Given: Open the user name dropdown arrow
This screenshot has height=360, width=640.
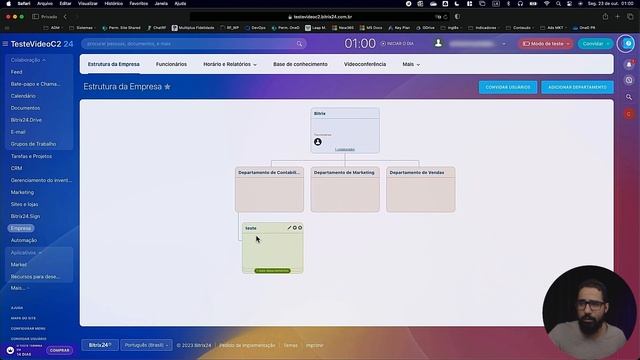Looking at the screenshot, I should 504,44.
